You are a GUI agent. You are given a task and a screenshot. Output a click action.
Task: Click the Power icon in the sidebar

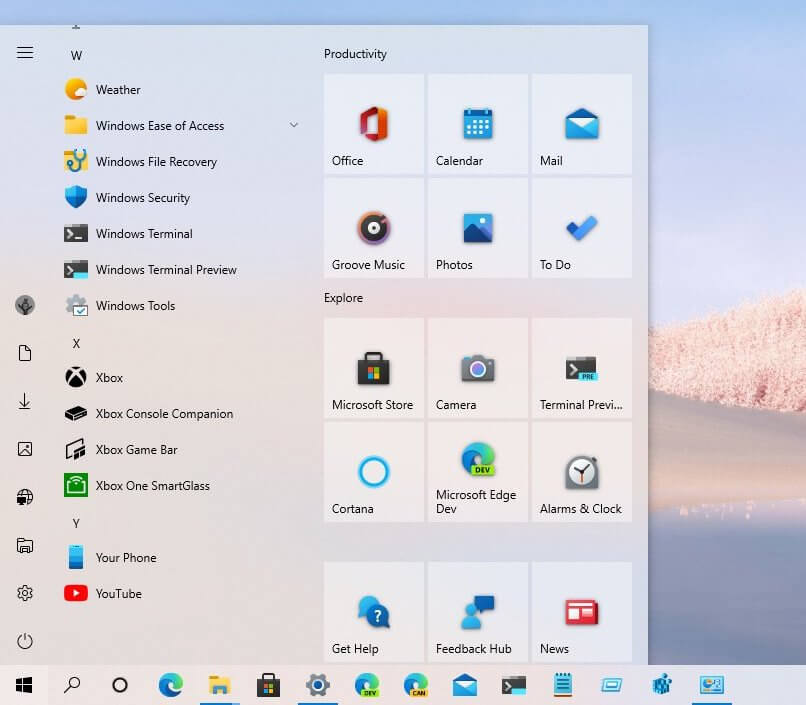[24, 641]
